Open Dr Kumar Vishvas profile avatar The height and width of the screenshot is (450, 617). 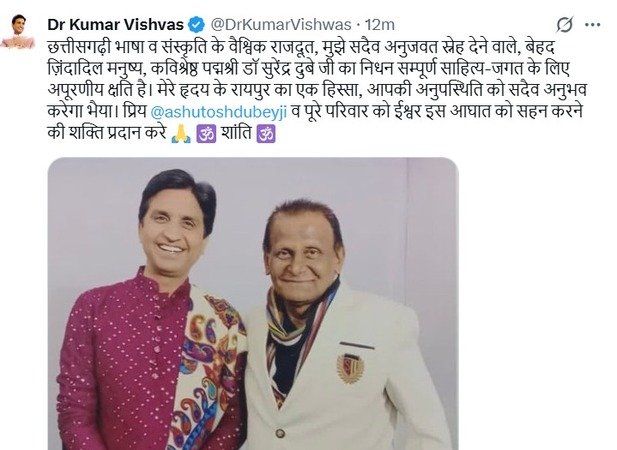pyautogui.click(x=18, y=31)
